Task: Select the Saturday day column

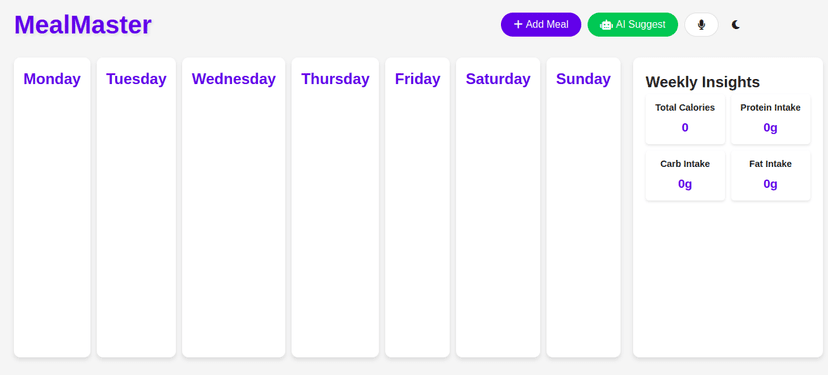Action: [x=498, y=207]
